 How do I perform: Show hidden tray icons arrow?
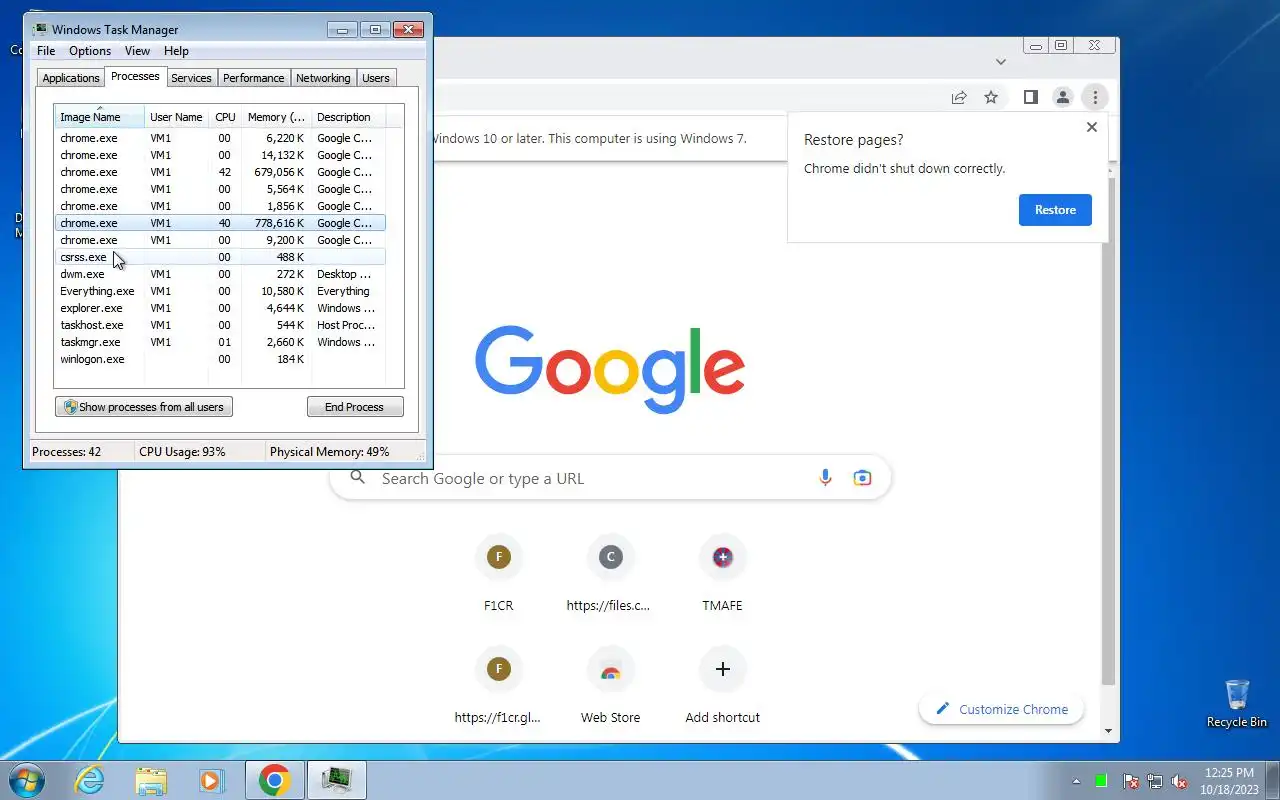click(x=1077, y=781)
